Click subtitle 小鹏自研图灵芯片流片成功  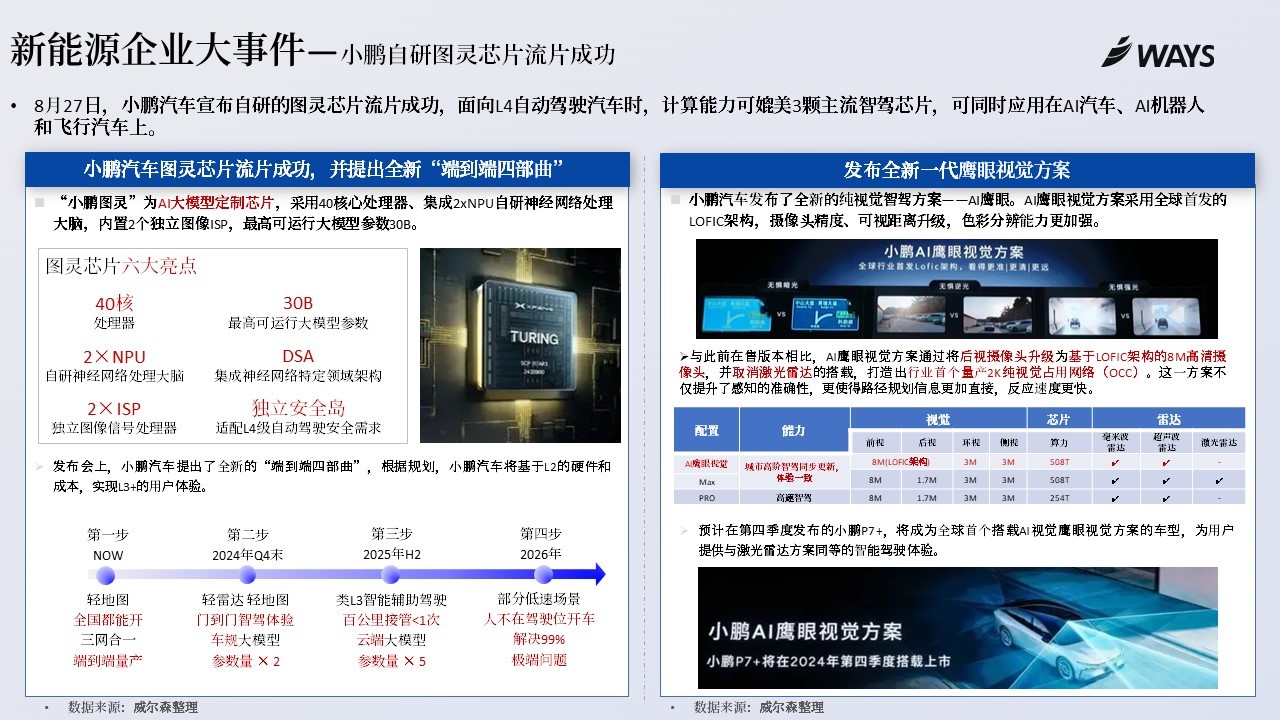(x=478, y=54)
